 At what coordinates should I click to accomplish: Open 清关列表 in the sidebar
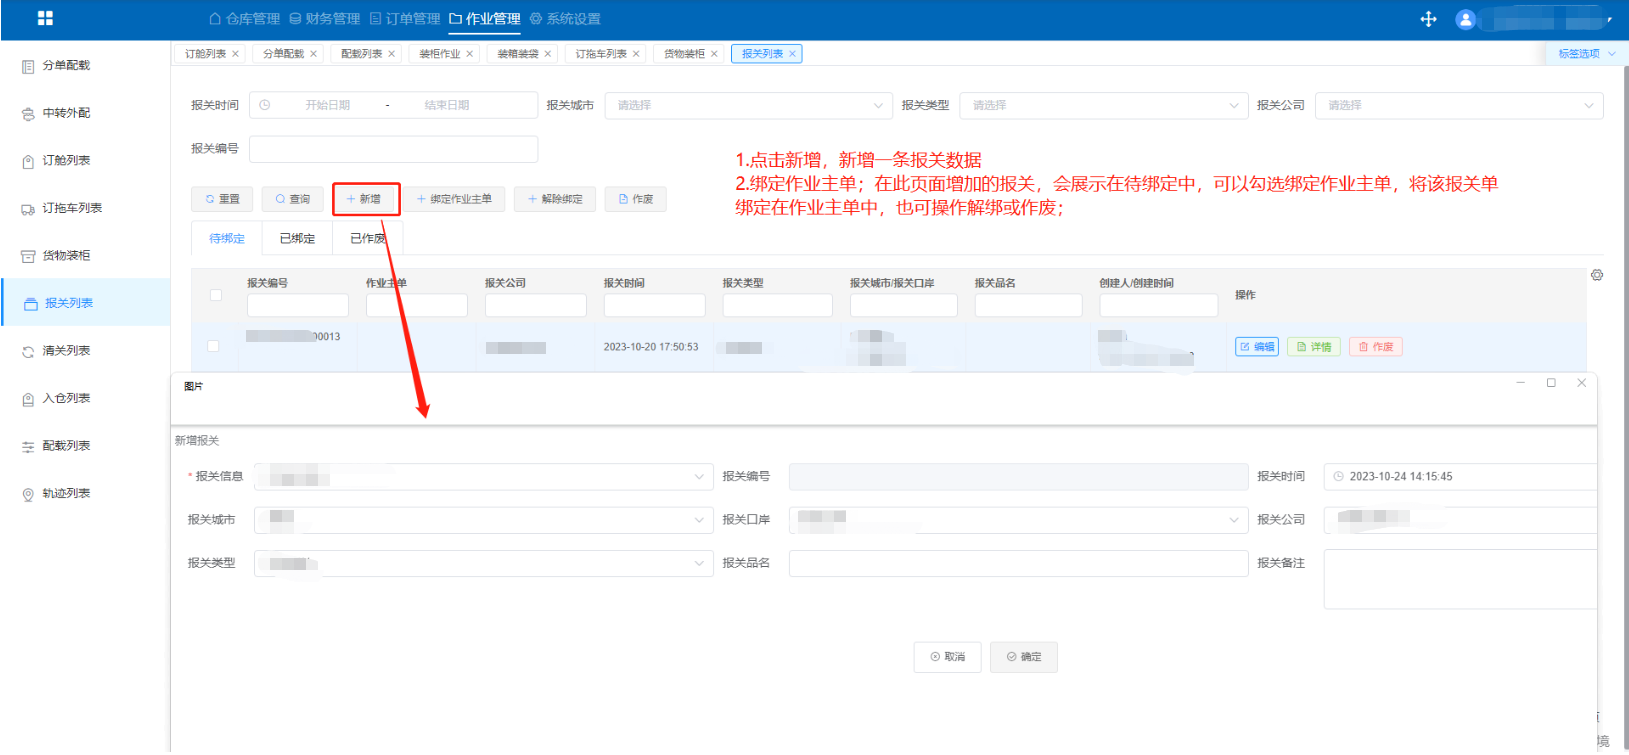pyautogui.click(x=66, y=351)
